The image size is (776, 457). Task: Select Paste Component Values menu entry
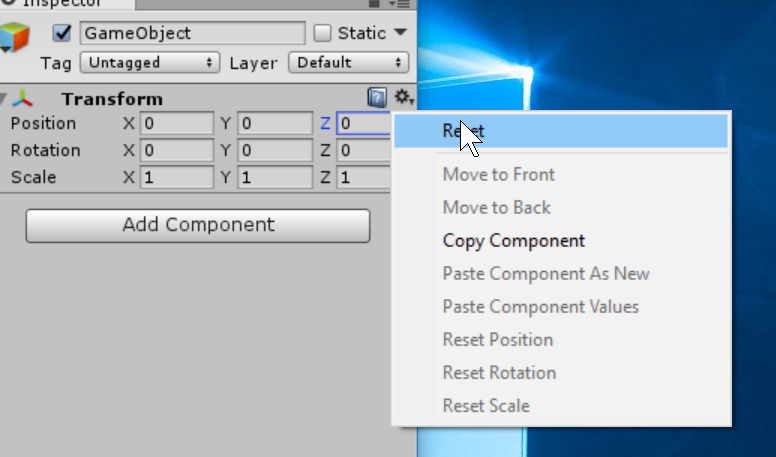click(540, 307)
